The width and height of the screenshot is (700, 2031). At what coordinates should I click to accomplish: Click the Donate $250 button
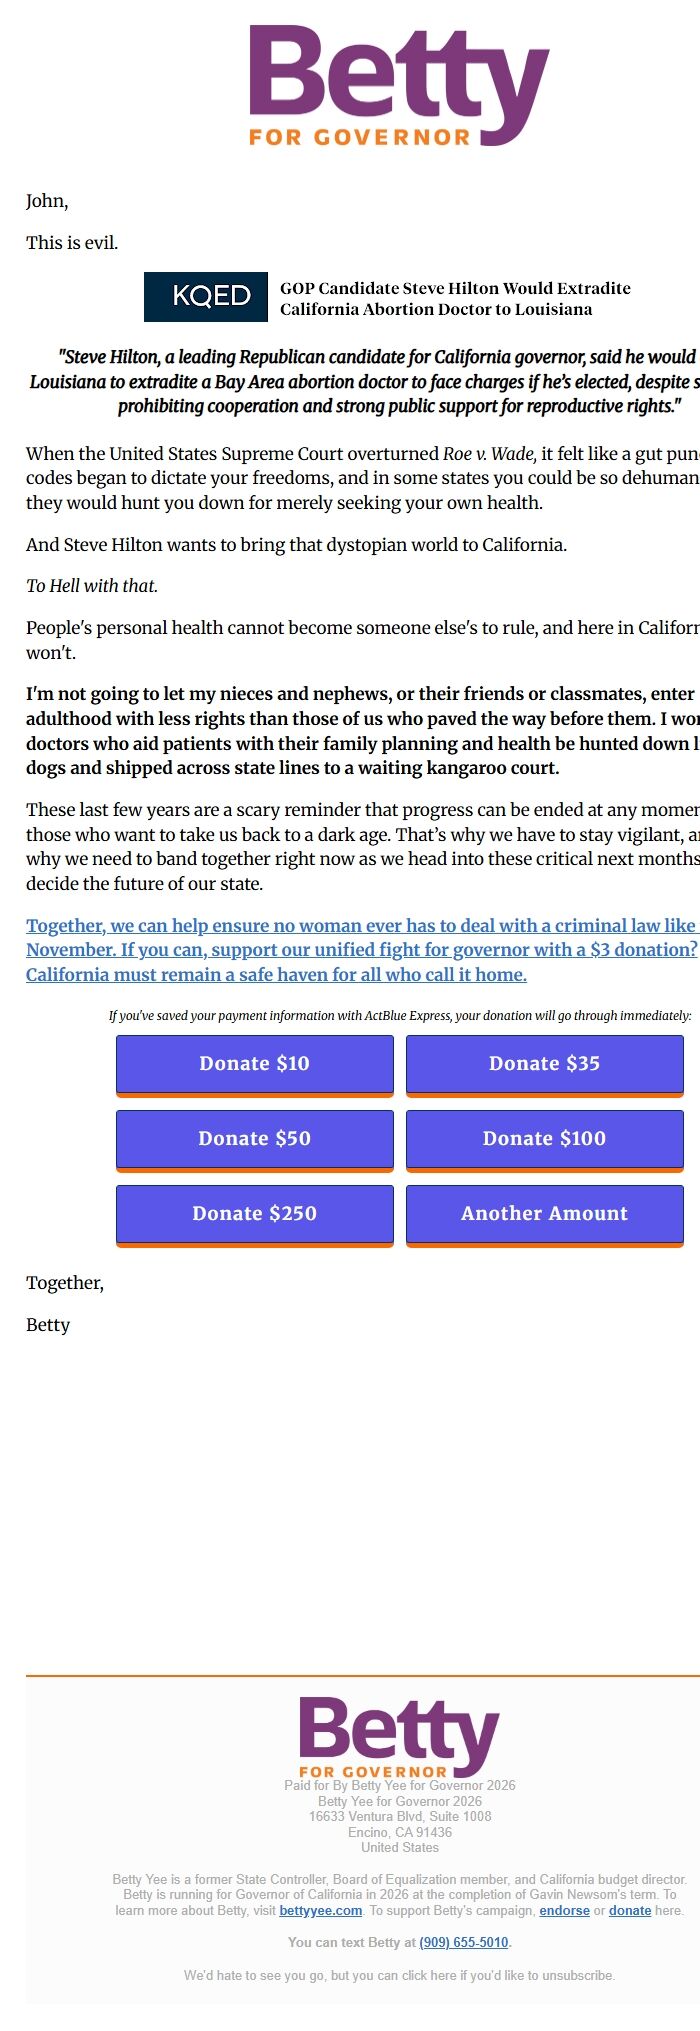point(254,1214)
